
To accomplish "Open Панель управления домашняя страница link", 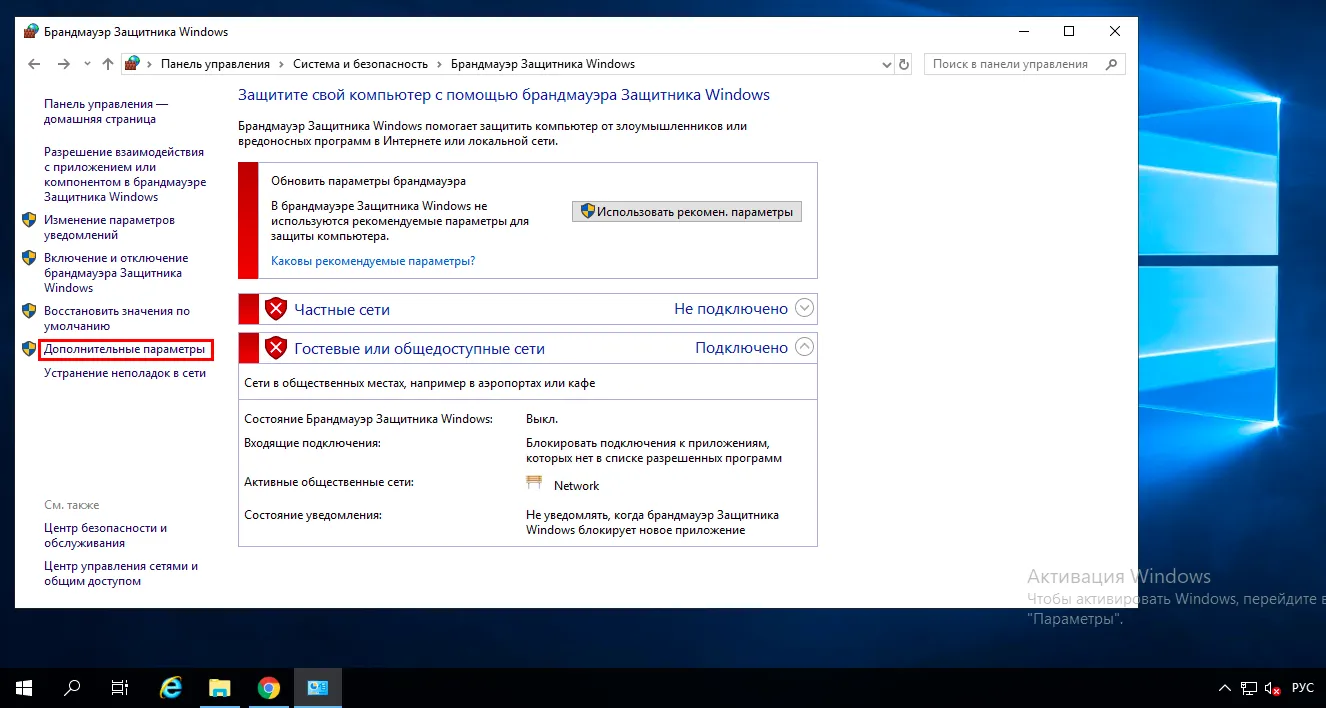I will (106, 111).
